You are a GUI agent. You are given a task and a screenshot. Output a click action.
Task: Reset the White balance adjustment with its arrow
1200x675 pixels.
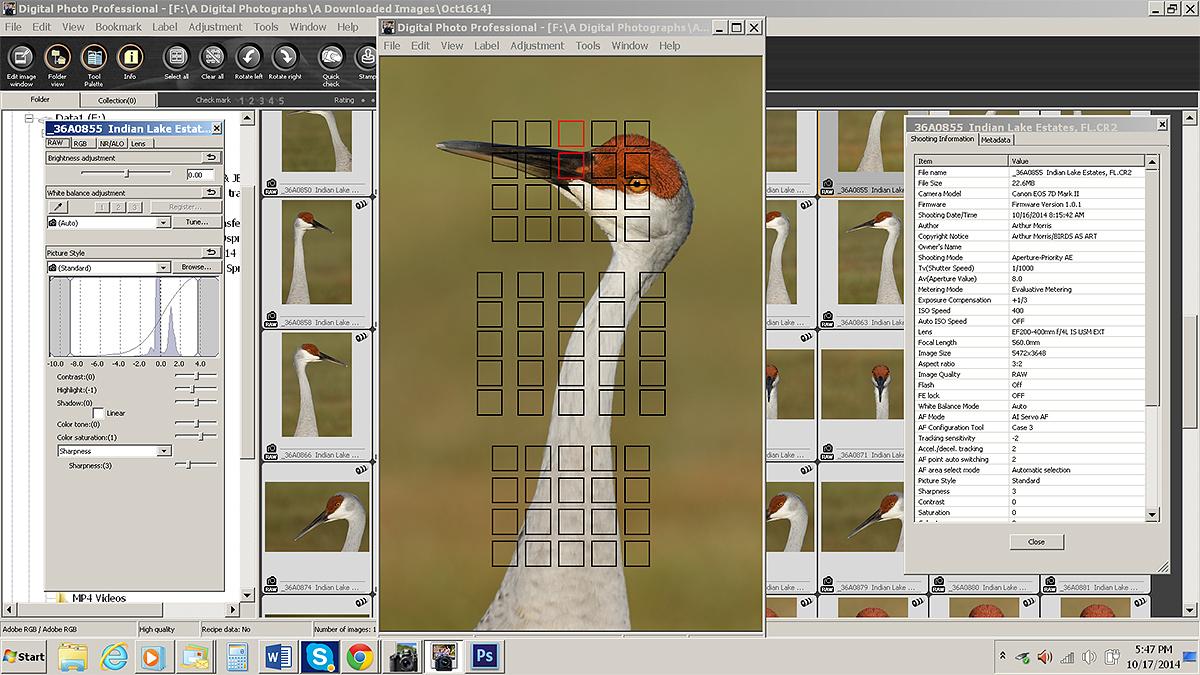[x=211, y=192]
